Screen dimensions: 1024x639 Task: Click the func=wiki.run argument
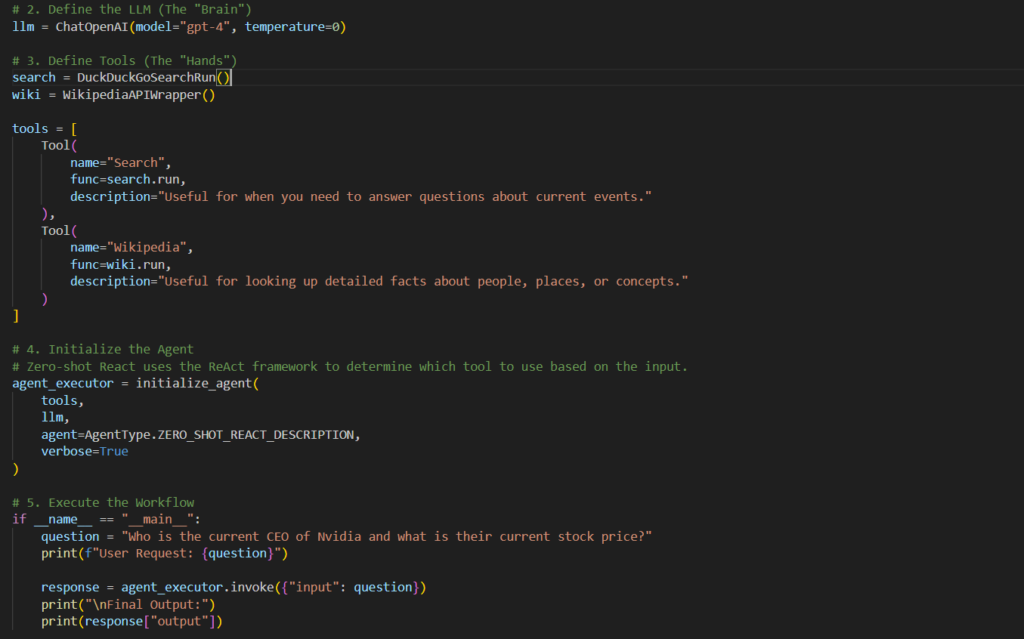(x=120, y=264)
